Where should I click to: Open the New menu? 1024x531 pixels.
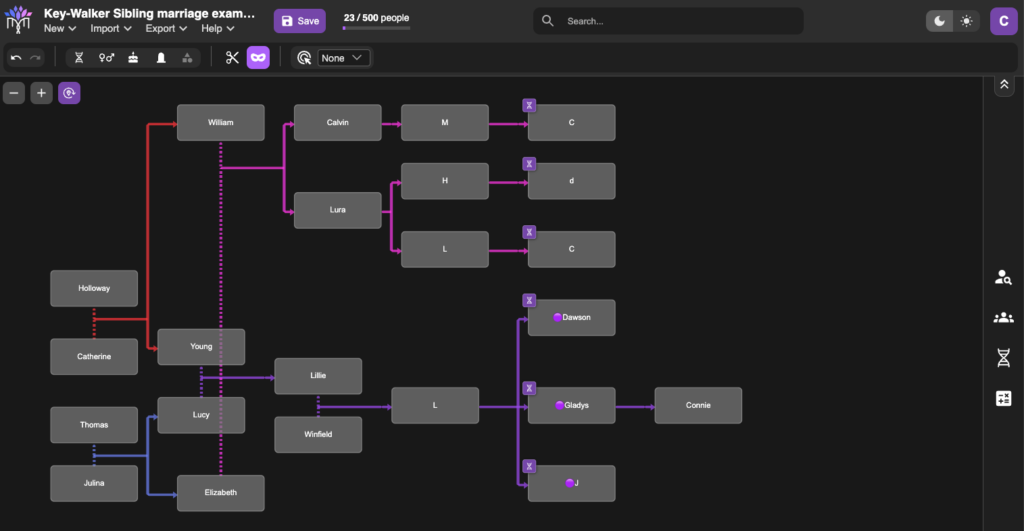(59, 29)
